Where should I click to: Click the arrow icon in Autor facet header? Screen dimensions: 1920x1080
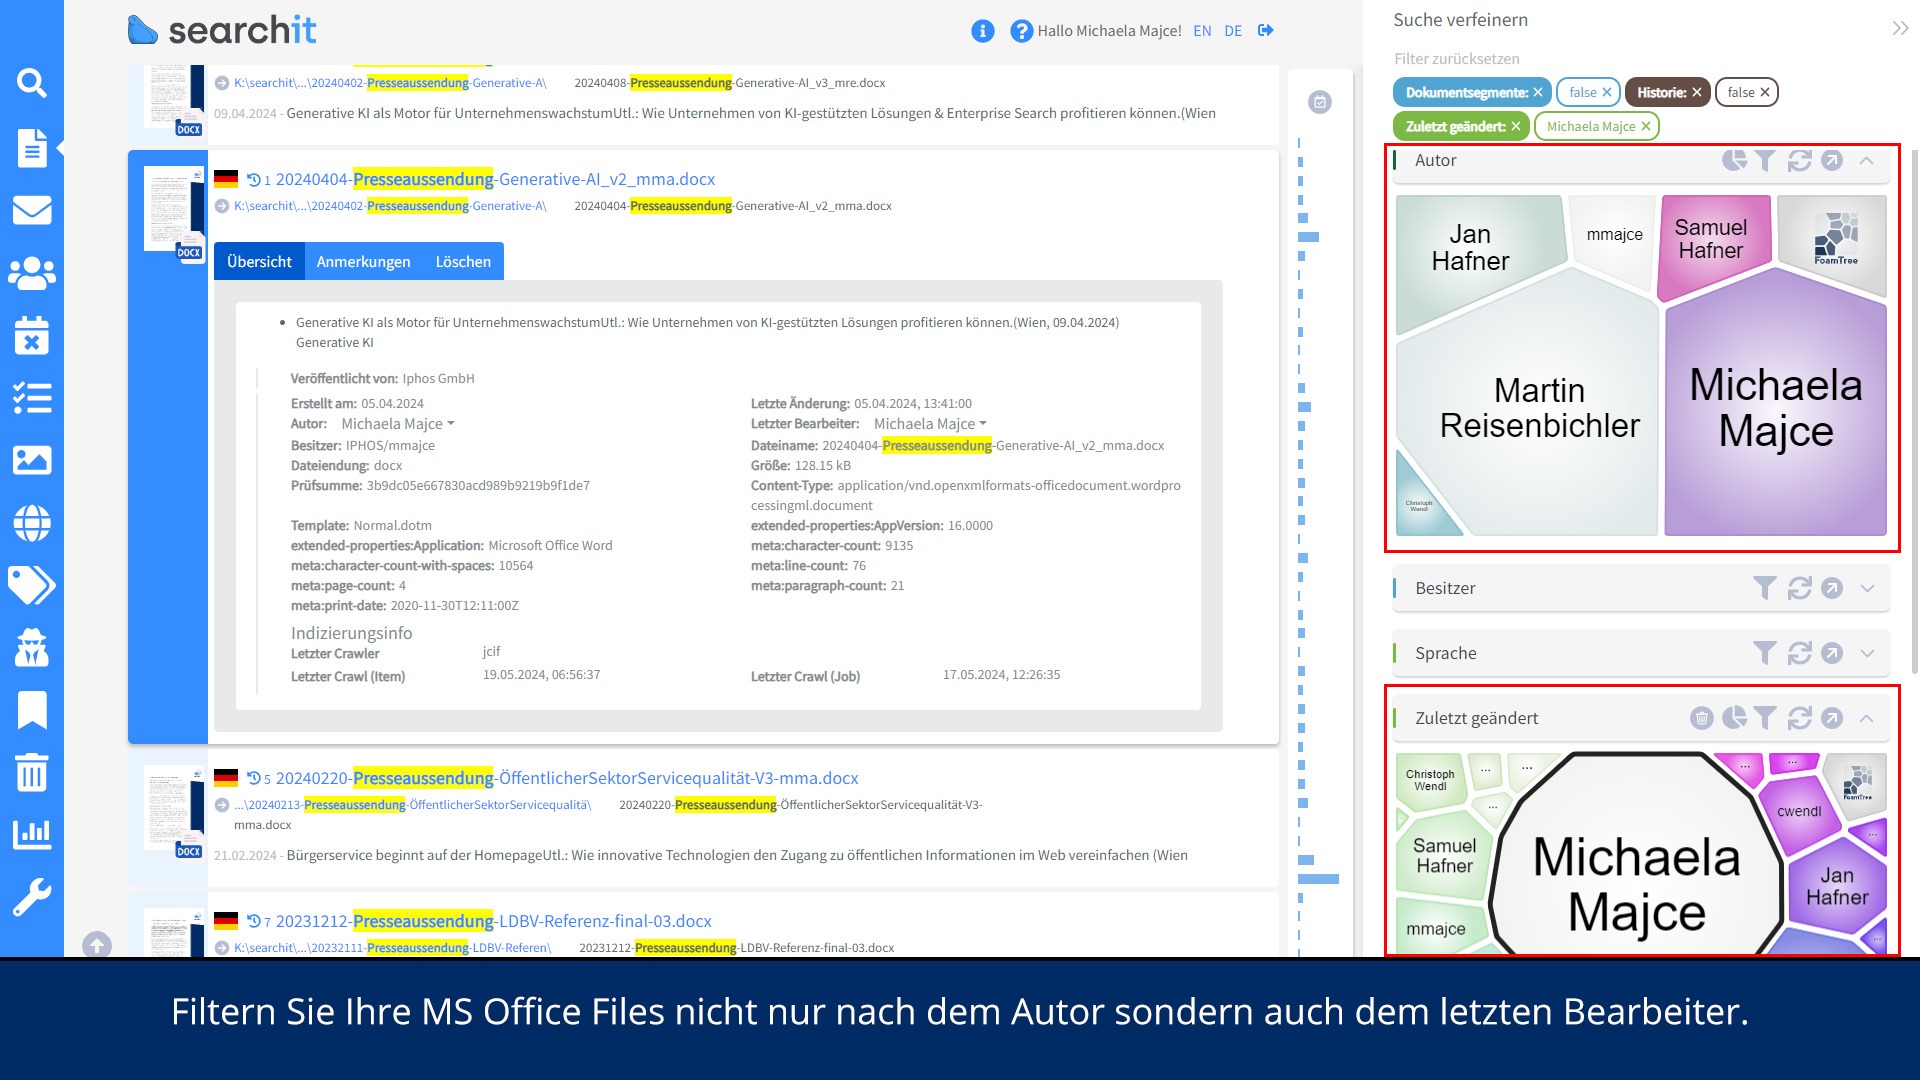(x=1832, y=161)
